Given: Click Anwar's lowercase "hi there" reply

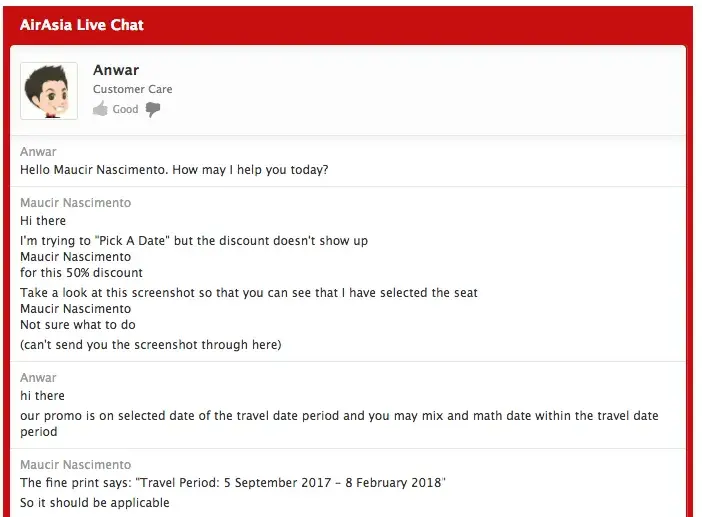Looking at the screenshot, I should pos(43,396).
